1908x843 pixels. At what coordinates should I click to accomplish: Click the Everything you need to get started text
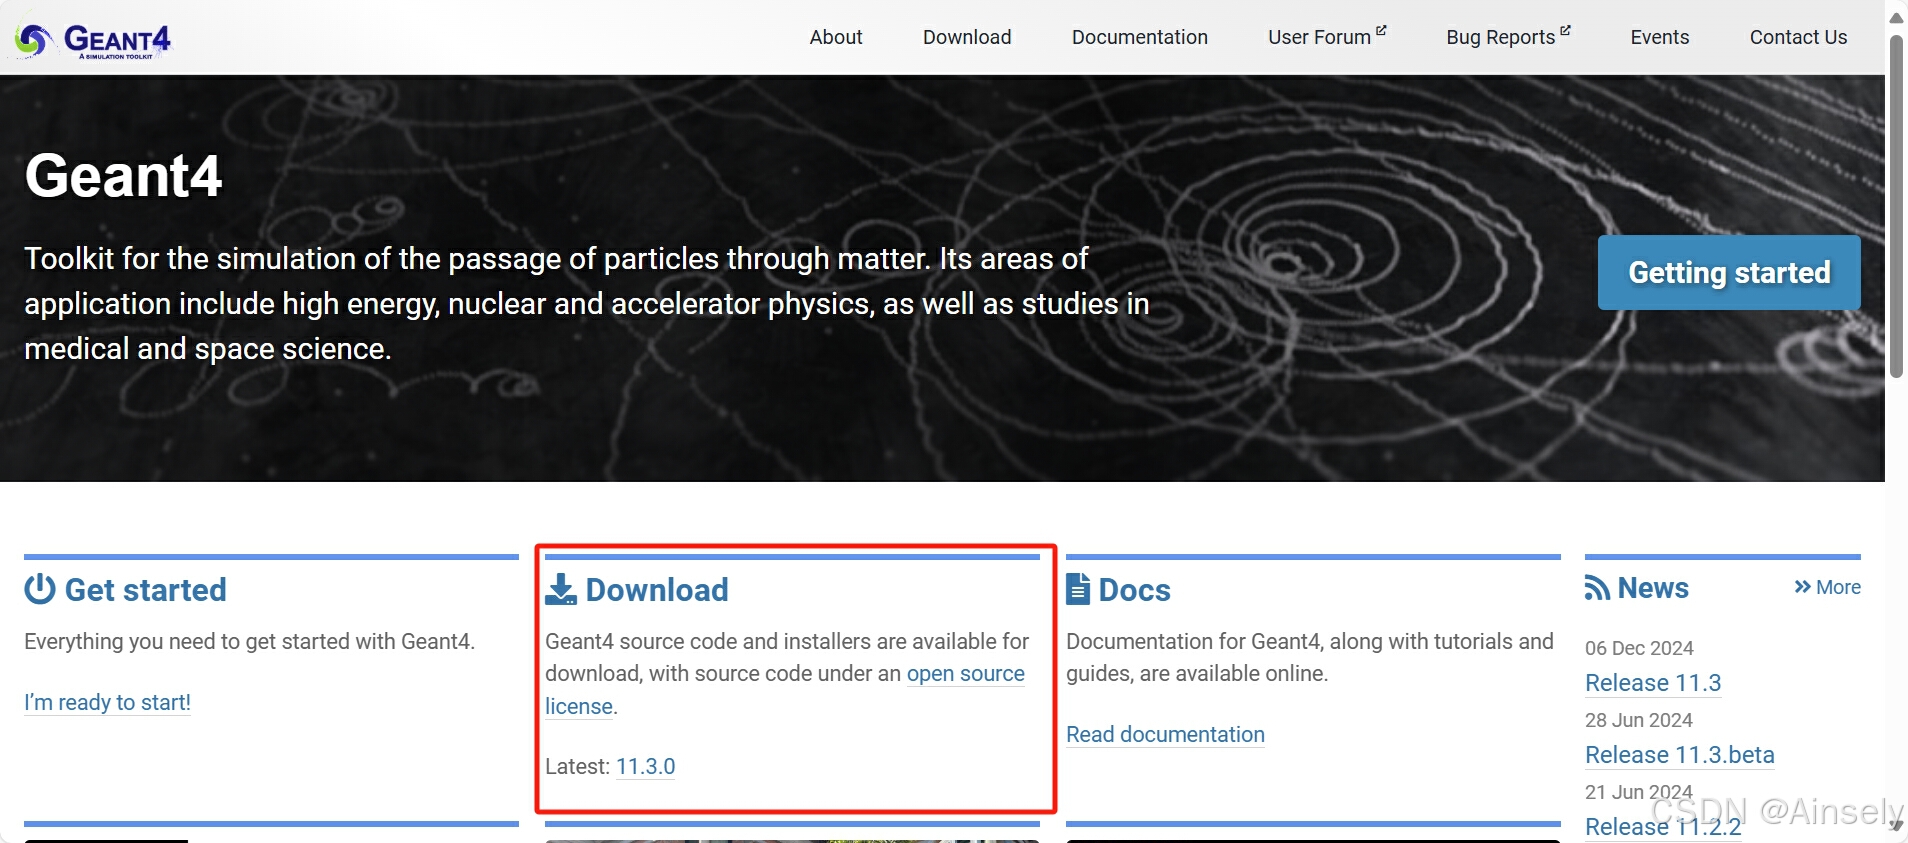[250, 641]
